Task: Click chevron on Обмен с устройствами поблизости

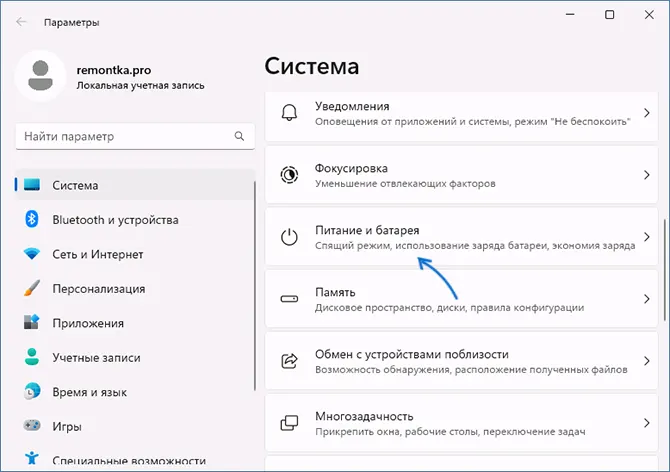Action: [x=646, y=361]
